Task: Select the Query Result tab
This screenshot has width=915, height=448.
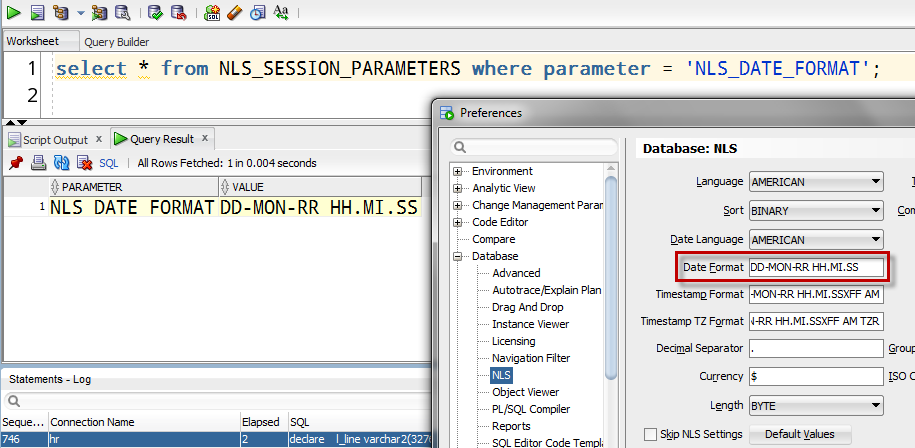Action: pyautogui.click(x=162, y=139)
